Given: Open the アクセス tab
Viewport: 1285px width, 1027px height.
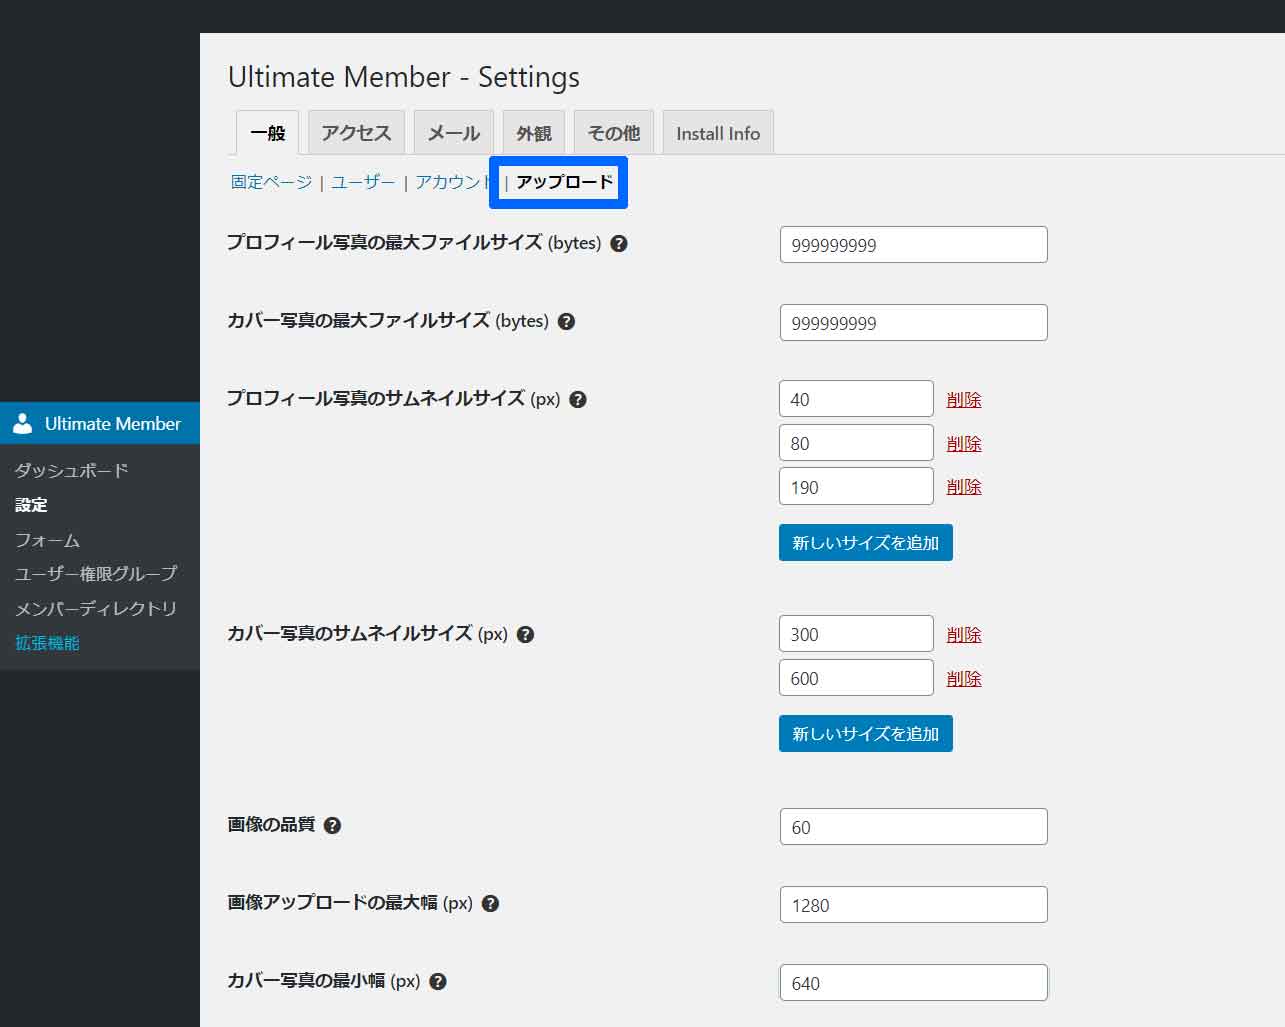Looking at the screenshot, I should pos(356,132).
